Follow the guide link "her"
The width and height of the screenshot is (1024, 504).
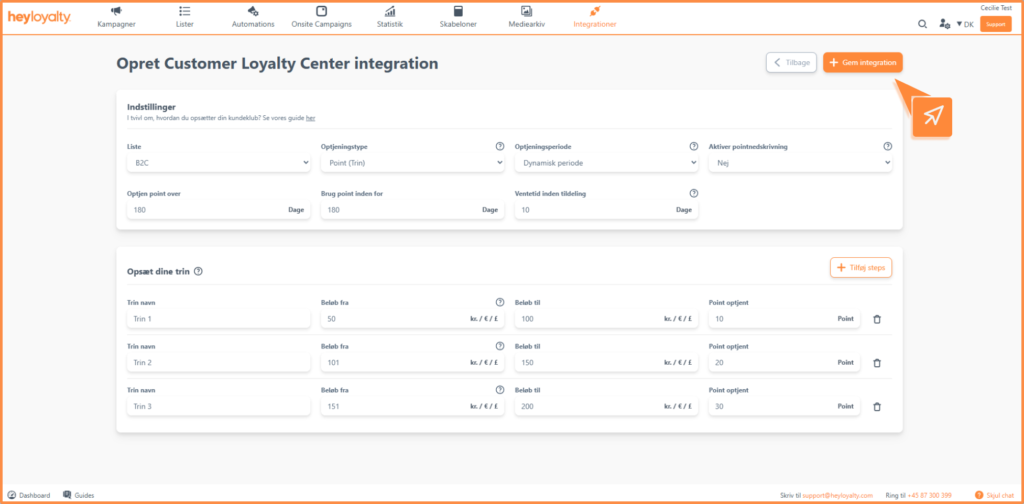[311, 118]
